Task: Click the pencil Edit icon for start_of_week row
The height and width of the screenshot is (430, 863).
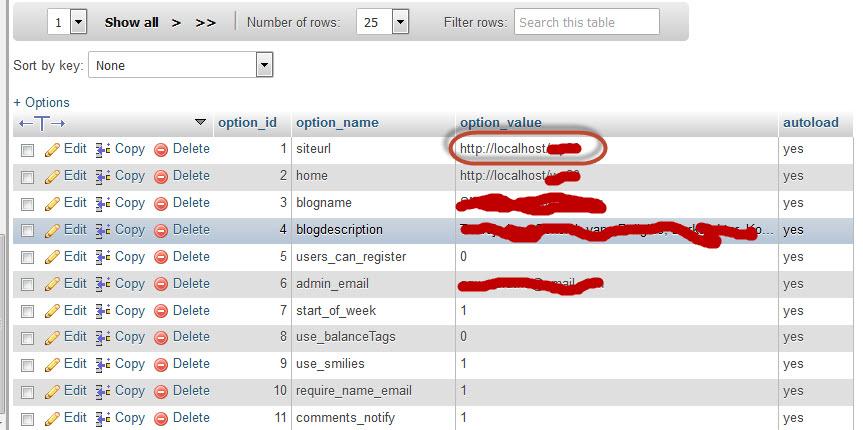Action: tap(53, 311)
